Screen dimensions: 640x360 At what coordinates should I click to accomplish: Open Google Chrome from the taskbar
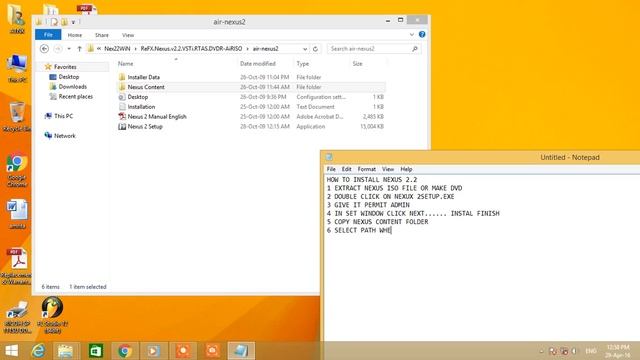coord(125,351)
